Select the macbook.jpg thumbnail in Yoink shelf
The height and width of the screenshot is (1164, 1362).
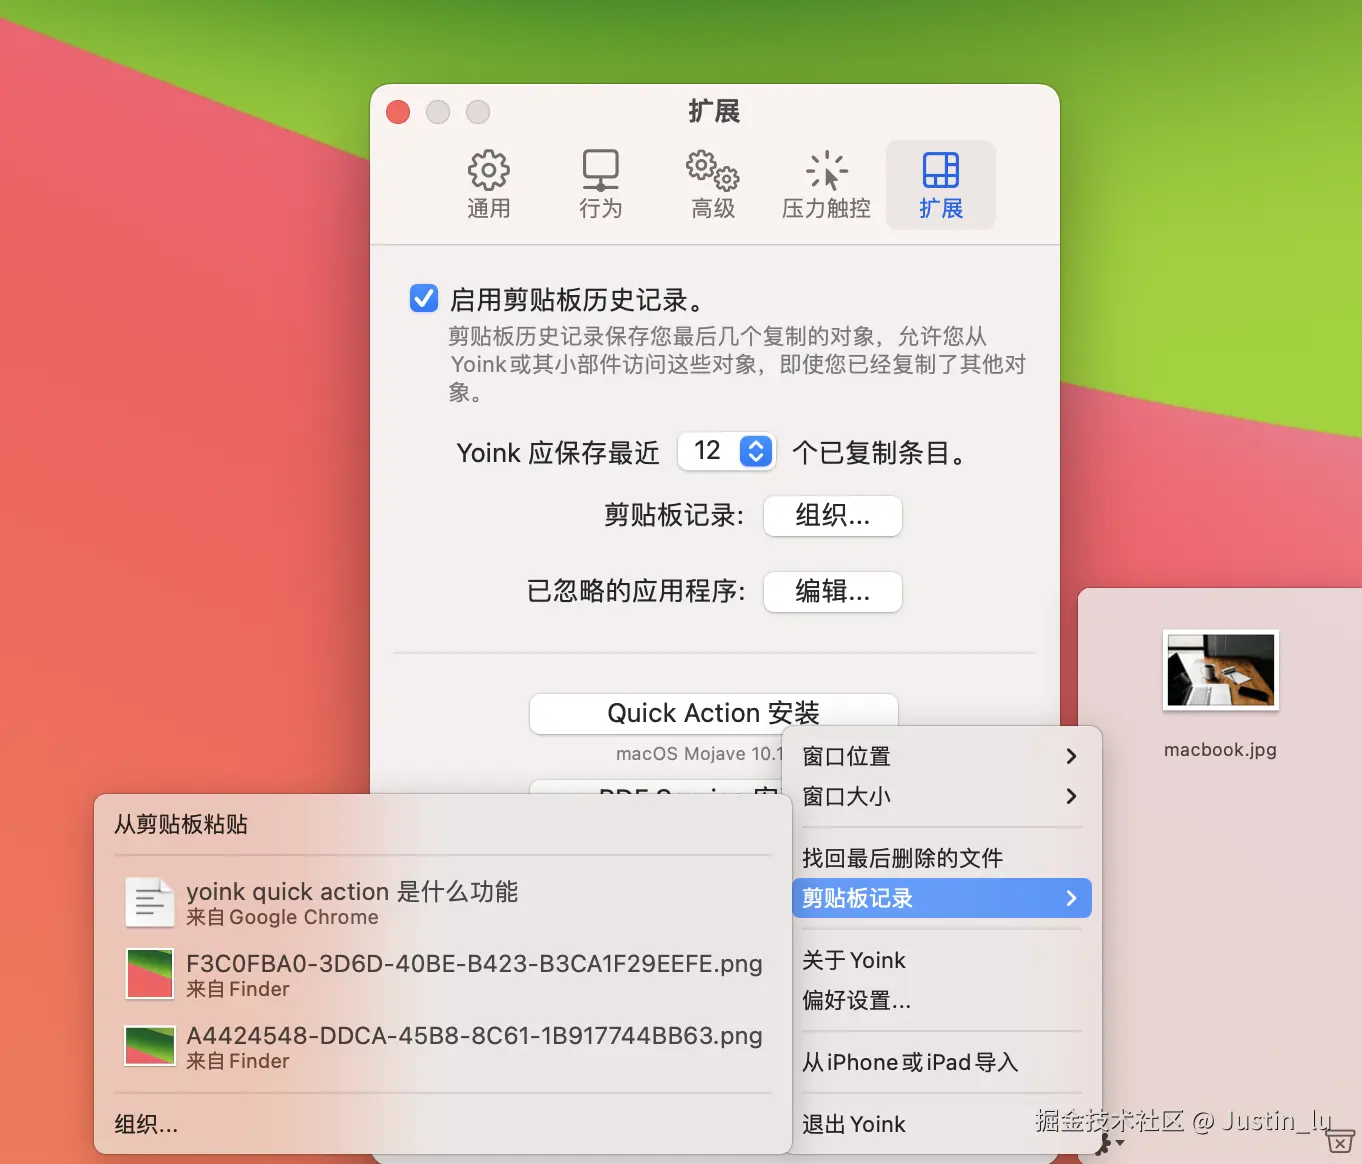point(1220,670)
